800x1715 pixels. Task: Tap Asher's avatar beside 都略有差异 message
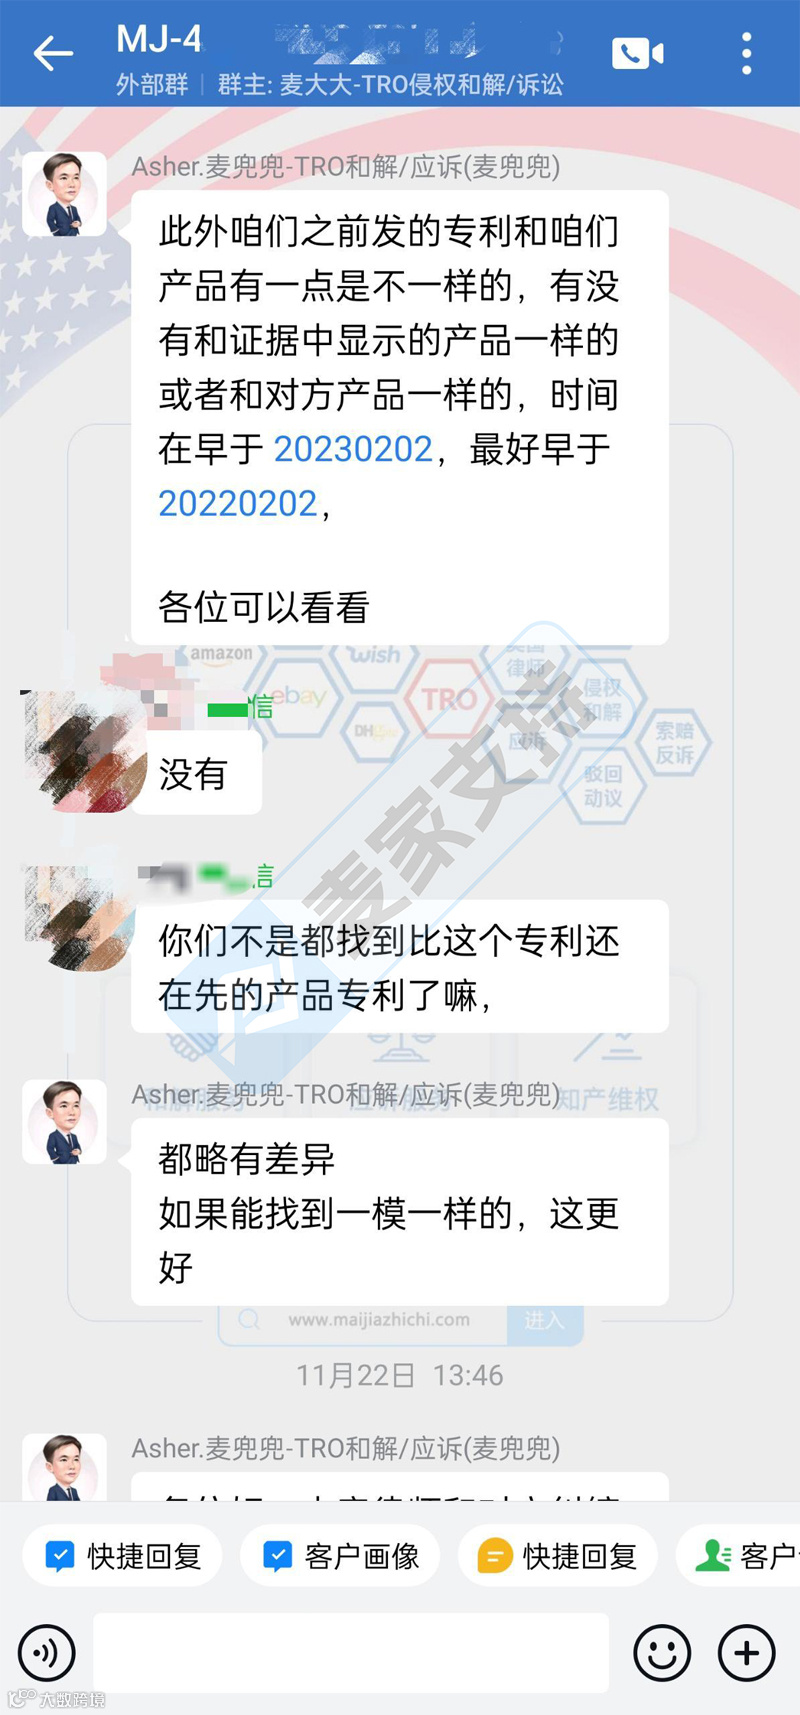65,1122
